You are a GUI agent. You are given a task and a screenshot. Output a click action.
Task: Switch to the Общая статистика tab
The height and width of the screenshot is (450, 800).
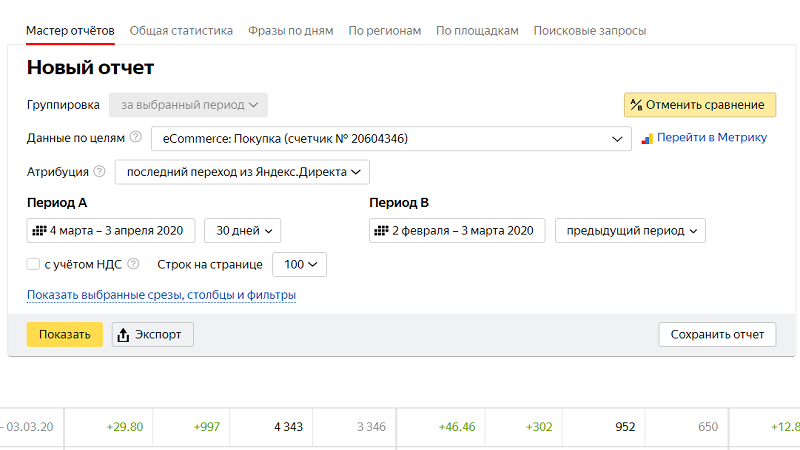coord(181,31)
